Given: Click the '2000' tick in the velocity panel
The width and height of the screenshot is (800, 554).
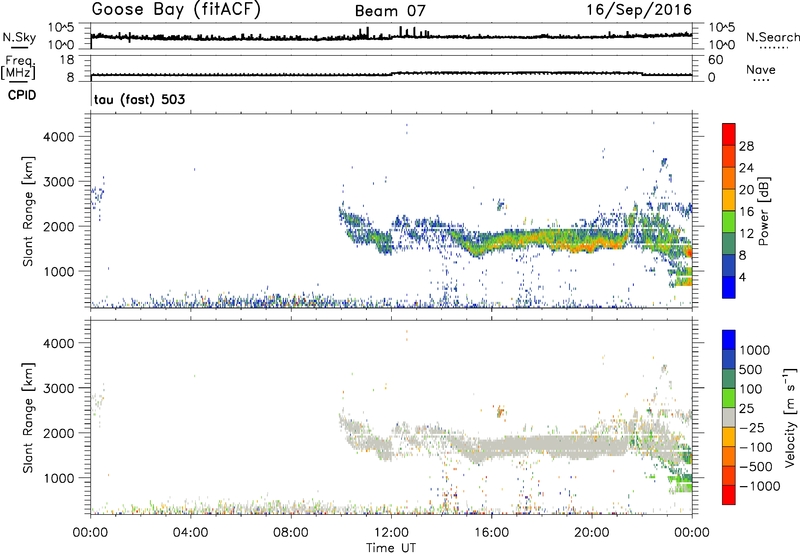Looking at the screenshot, I should pos(59,433).
